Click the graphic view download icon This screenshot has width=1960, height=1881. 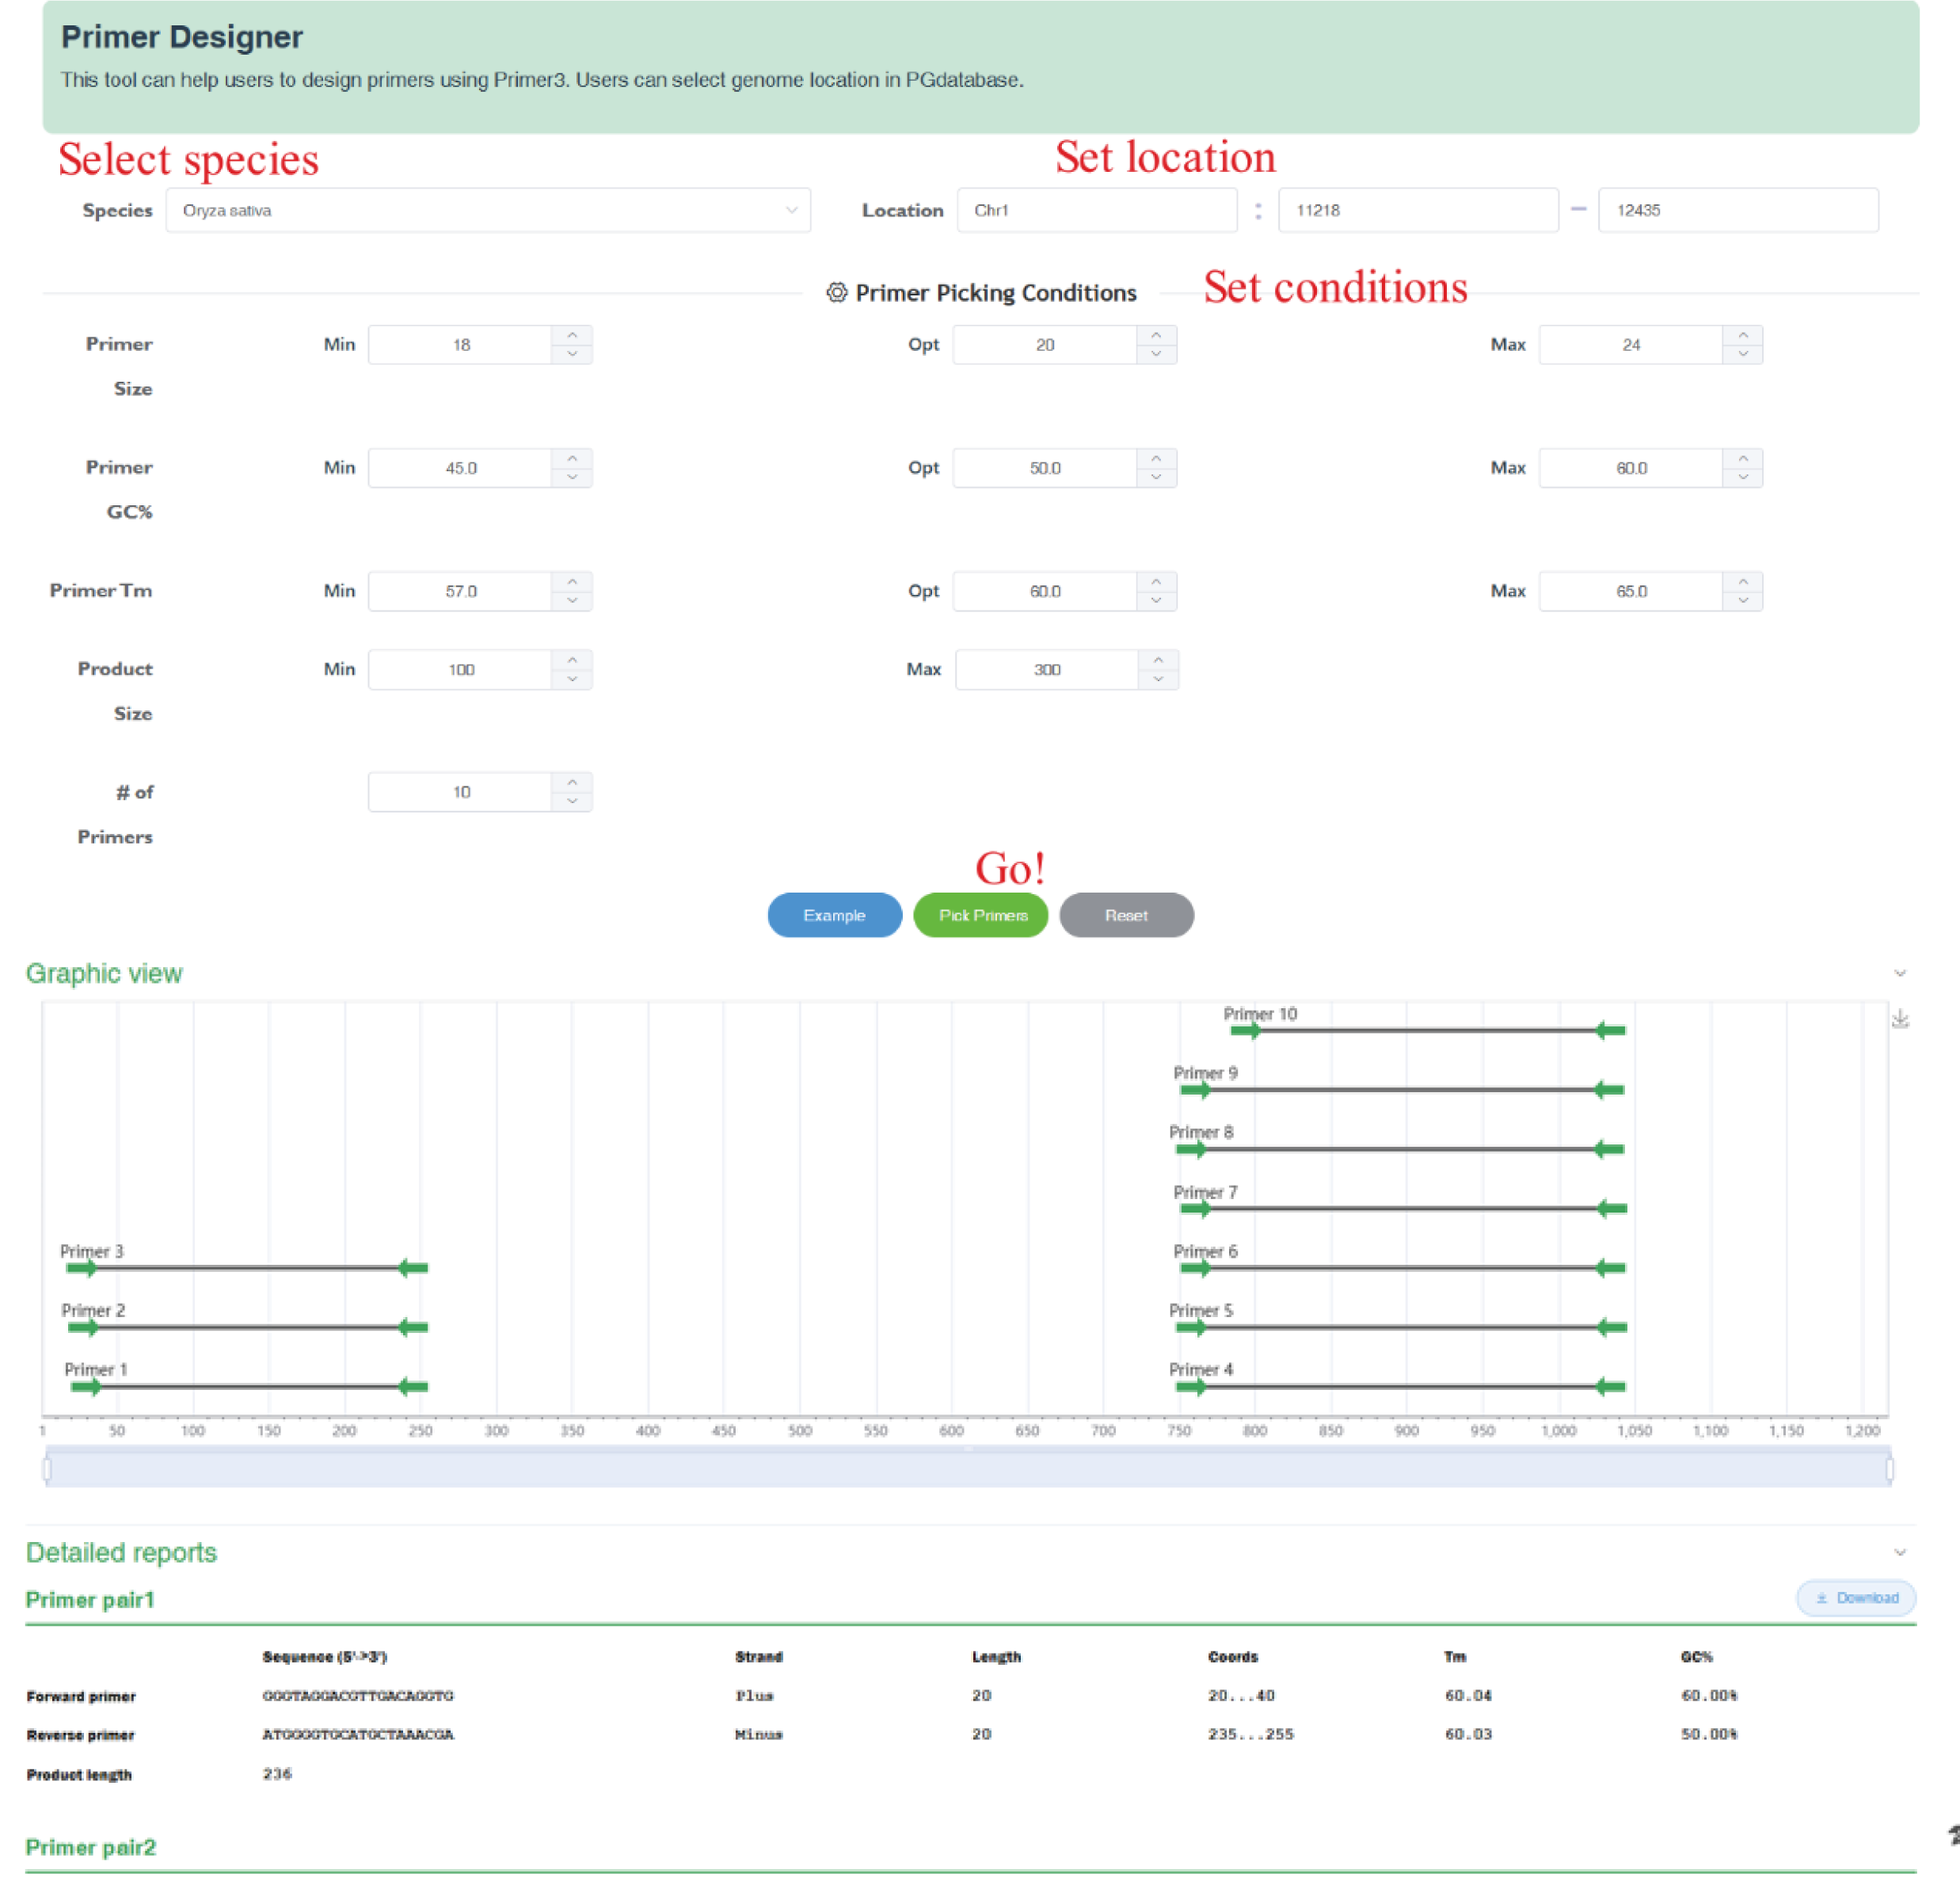coord(1900,1019)
